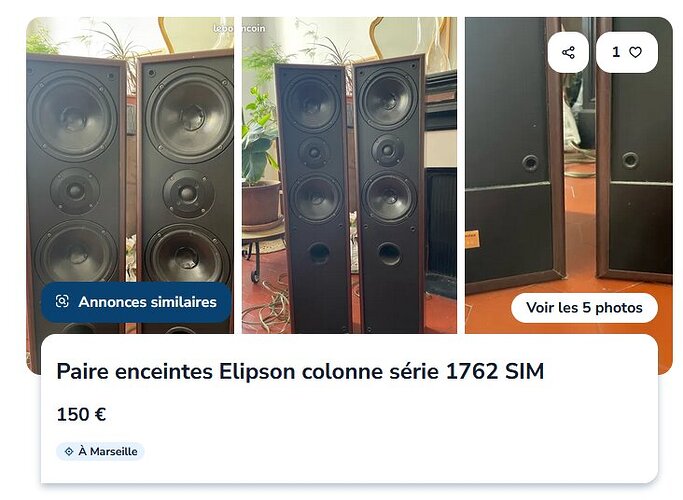The width and height of the screenshot is (683, 500).
Task: Select the À Marseille location chip
Action: point(100,451)
